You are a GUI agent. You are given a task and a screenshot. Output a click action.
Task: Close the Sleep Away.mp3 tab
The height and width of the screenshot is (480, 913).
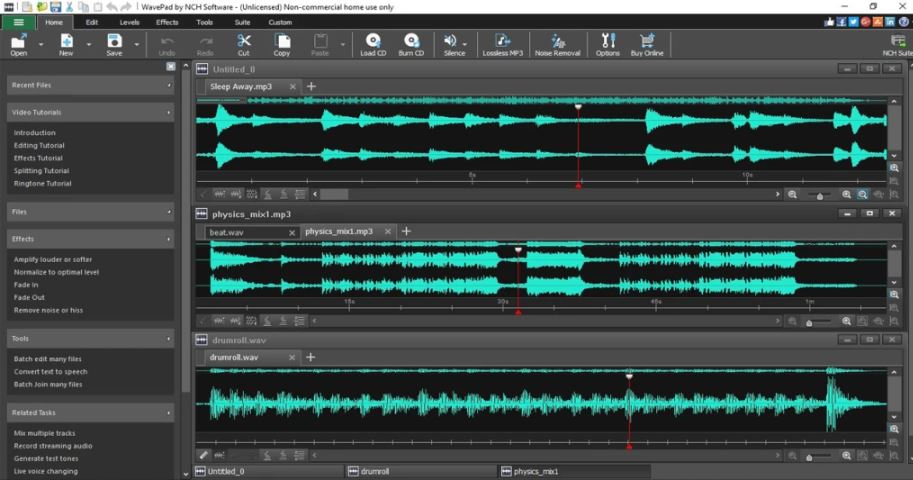pyautogui.click(x=292, y=87)
